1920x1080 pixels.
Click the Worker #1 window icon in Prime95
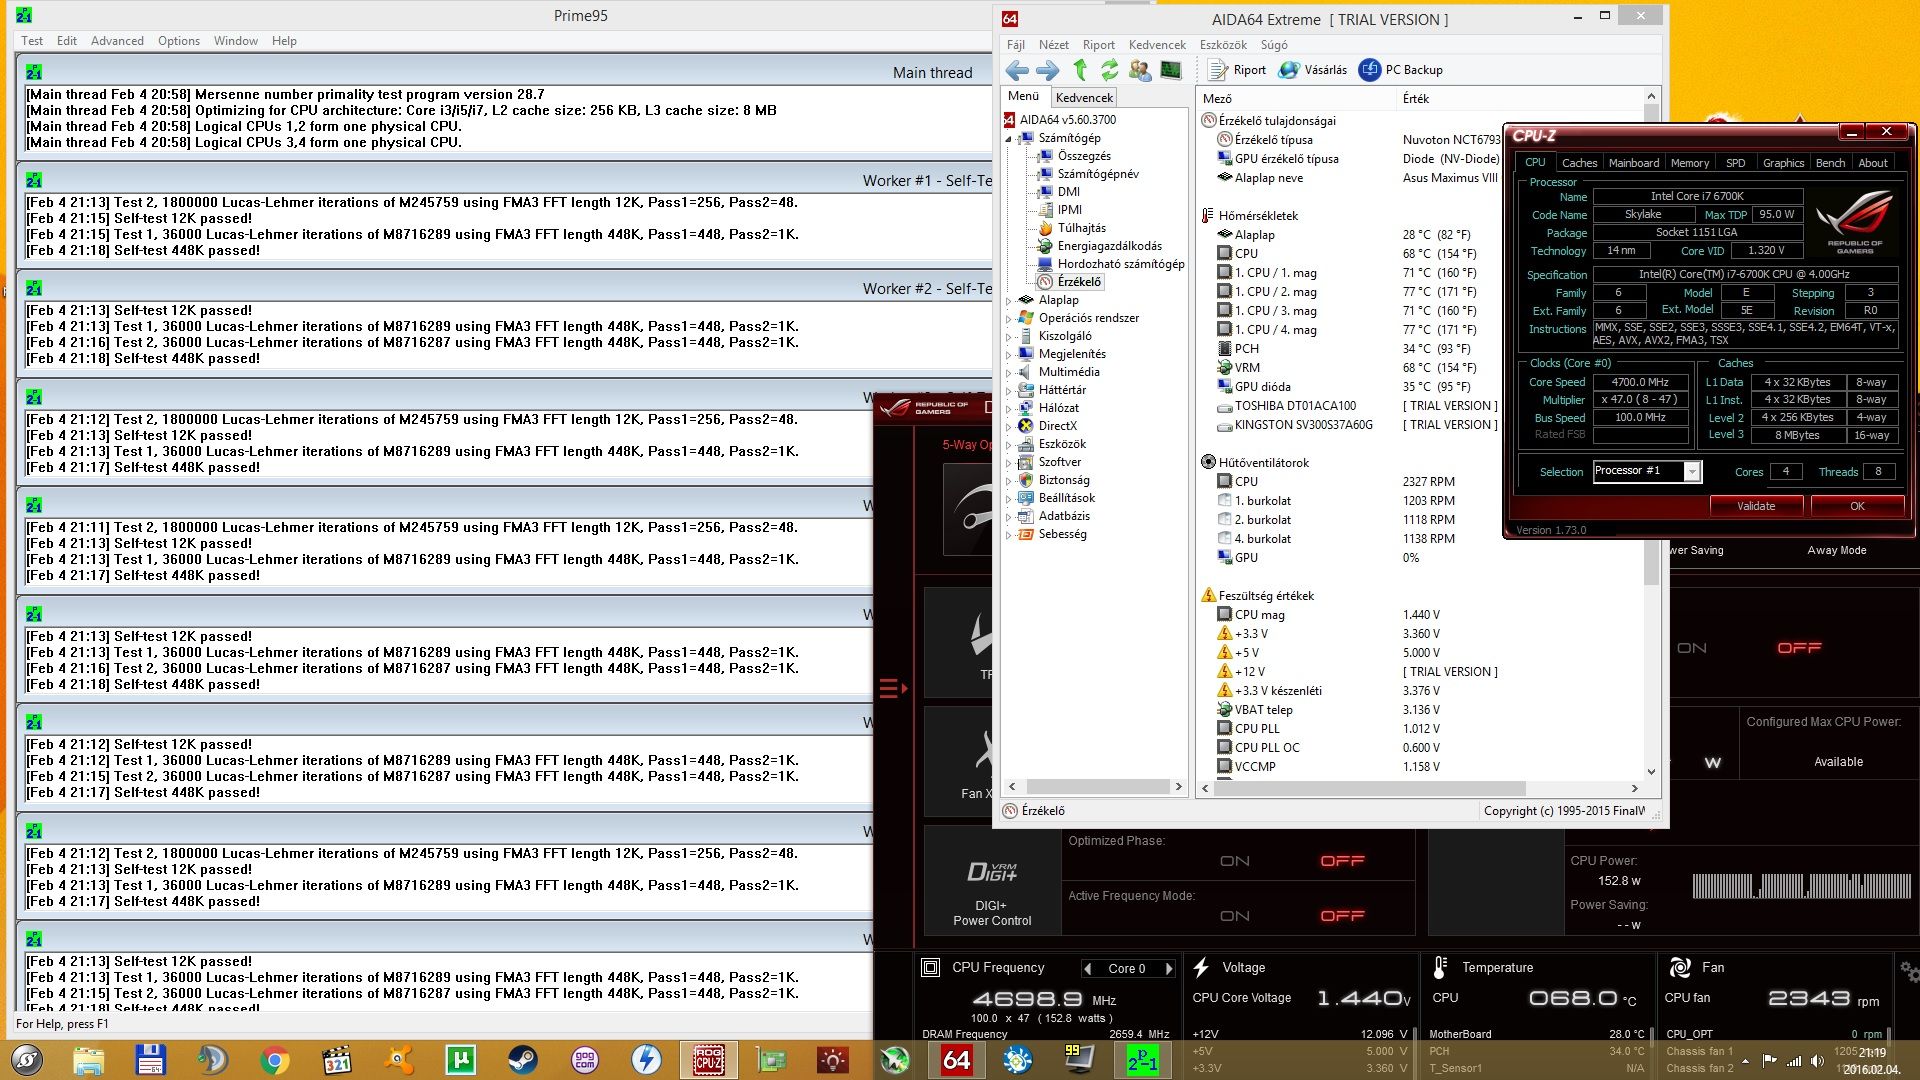(x=34, y=180)
